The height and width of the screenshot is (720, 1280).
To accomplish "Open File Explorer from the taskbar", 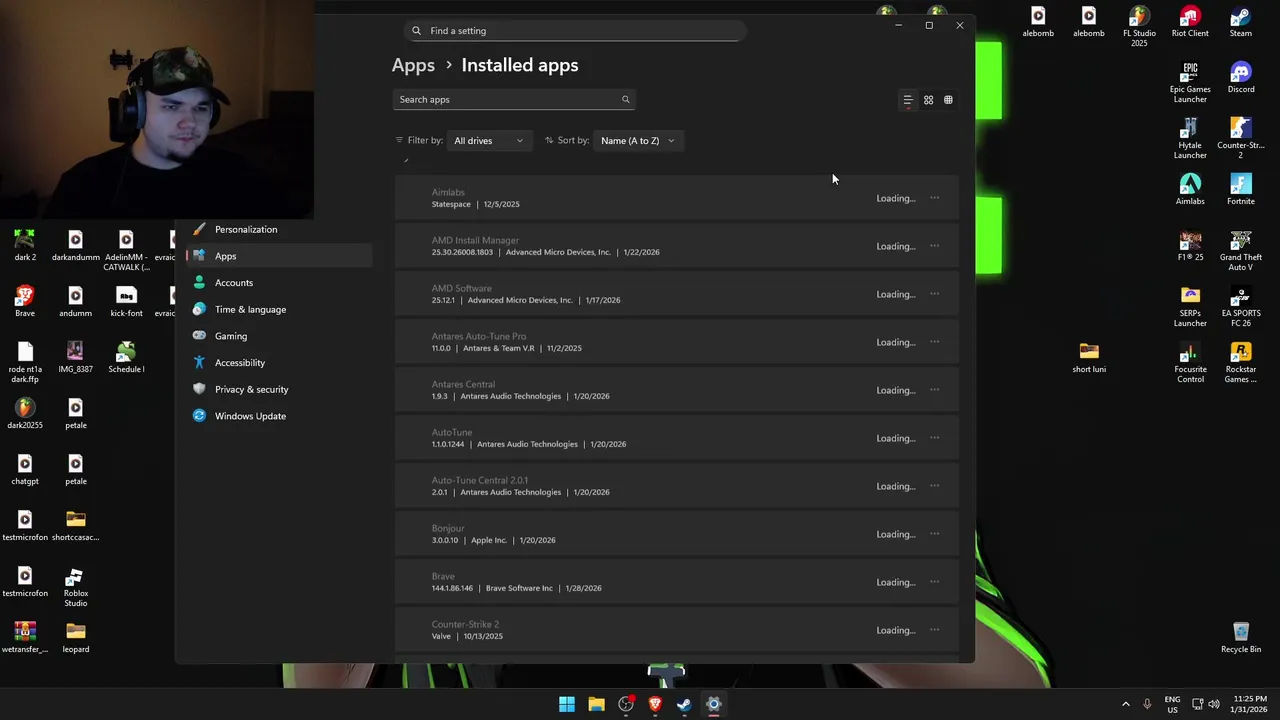I will 596,704.
